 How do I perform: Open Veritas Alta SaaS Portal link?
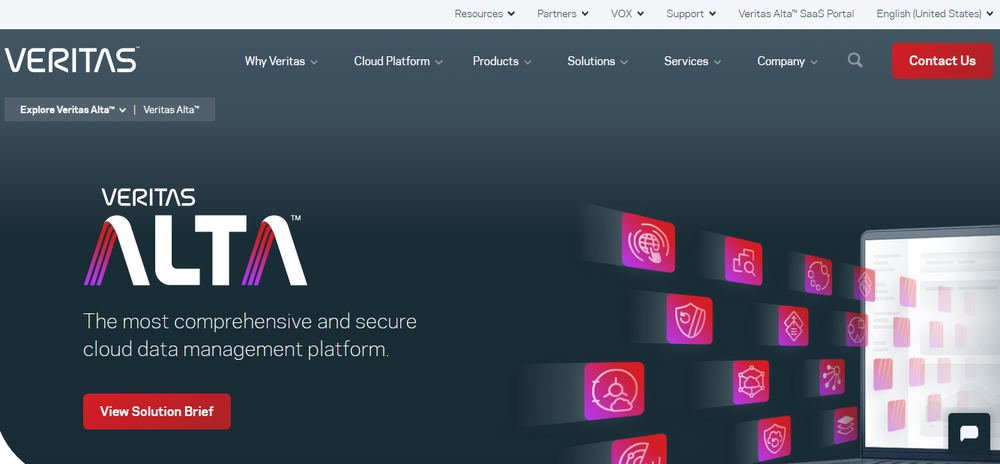(796, 13)
